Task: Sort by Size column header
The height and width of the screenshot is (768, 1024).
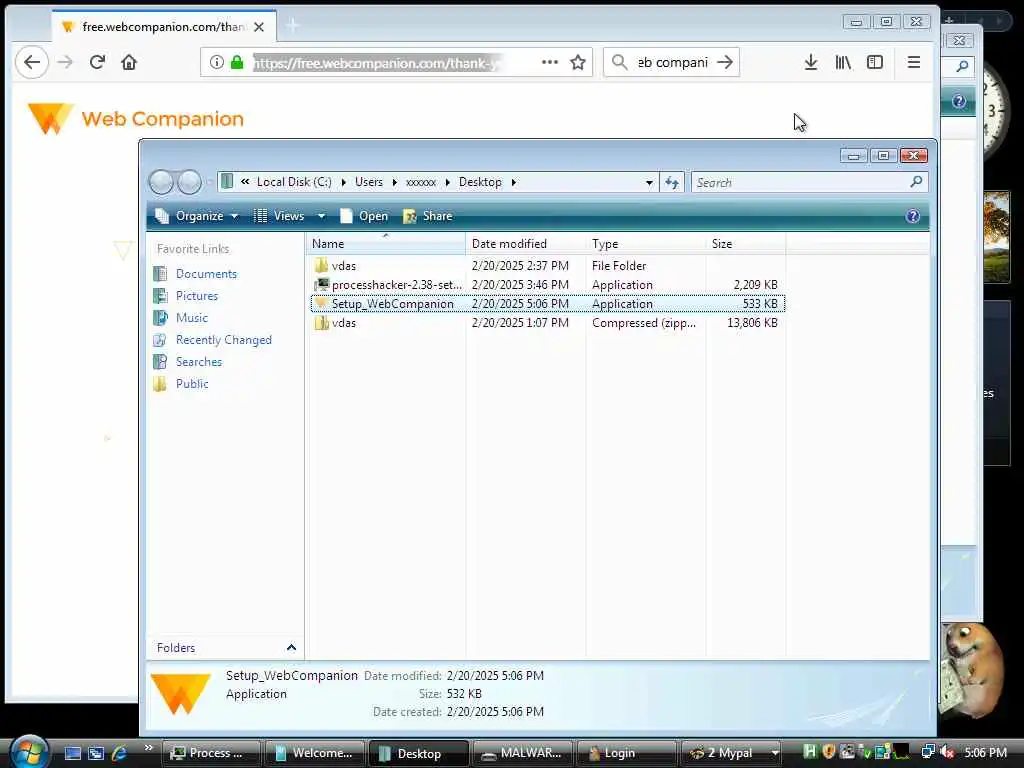Action: pyautogui.click(x=745, y=244)
